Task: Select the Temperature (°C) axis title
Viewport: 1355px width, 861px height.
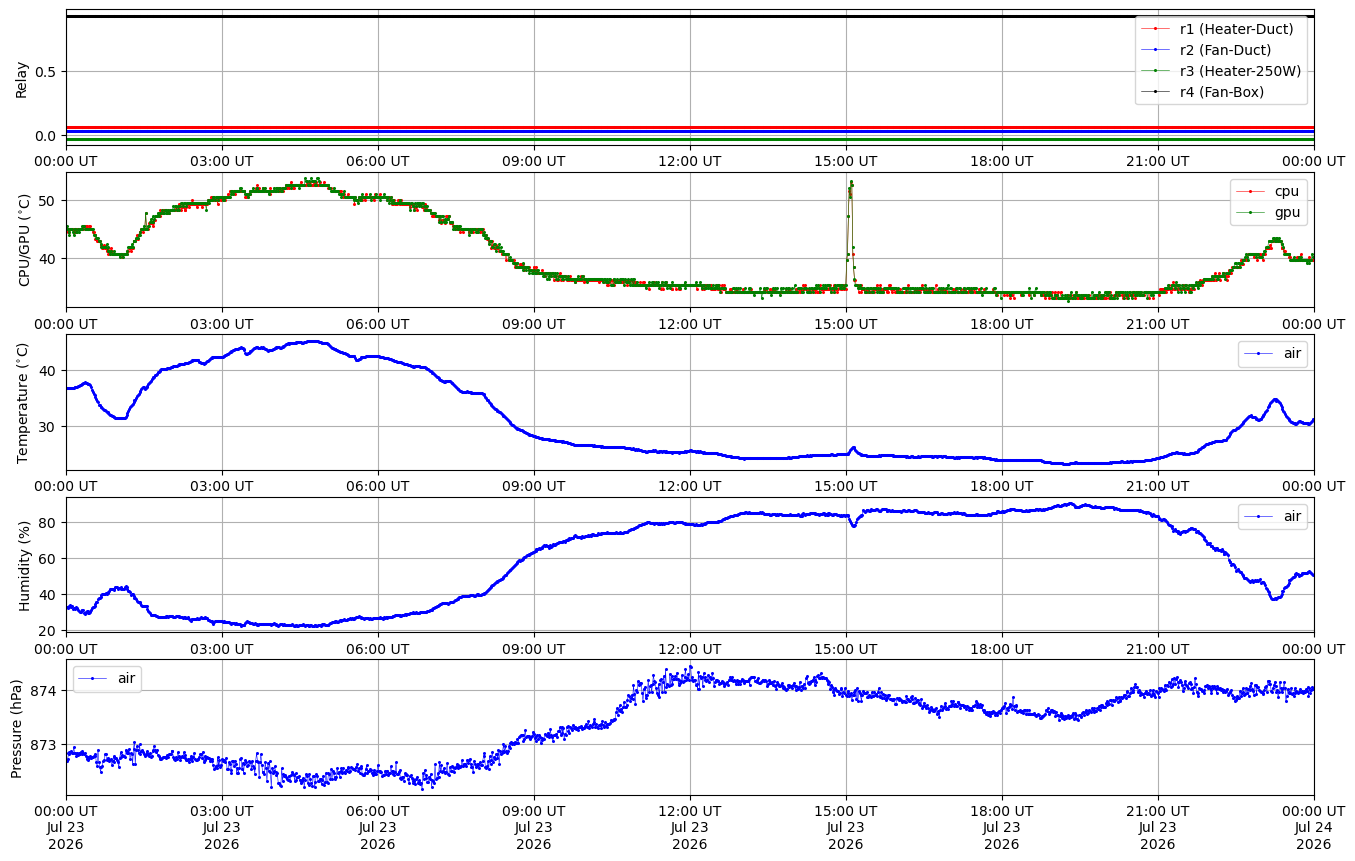Action: (24, 402)
